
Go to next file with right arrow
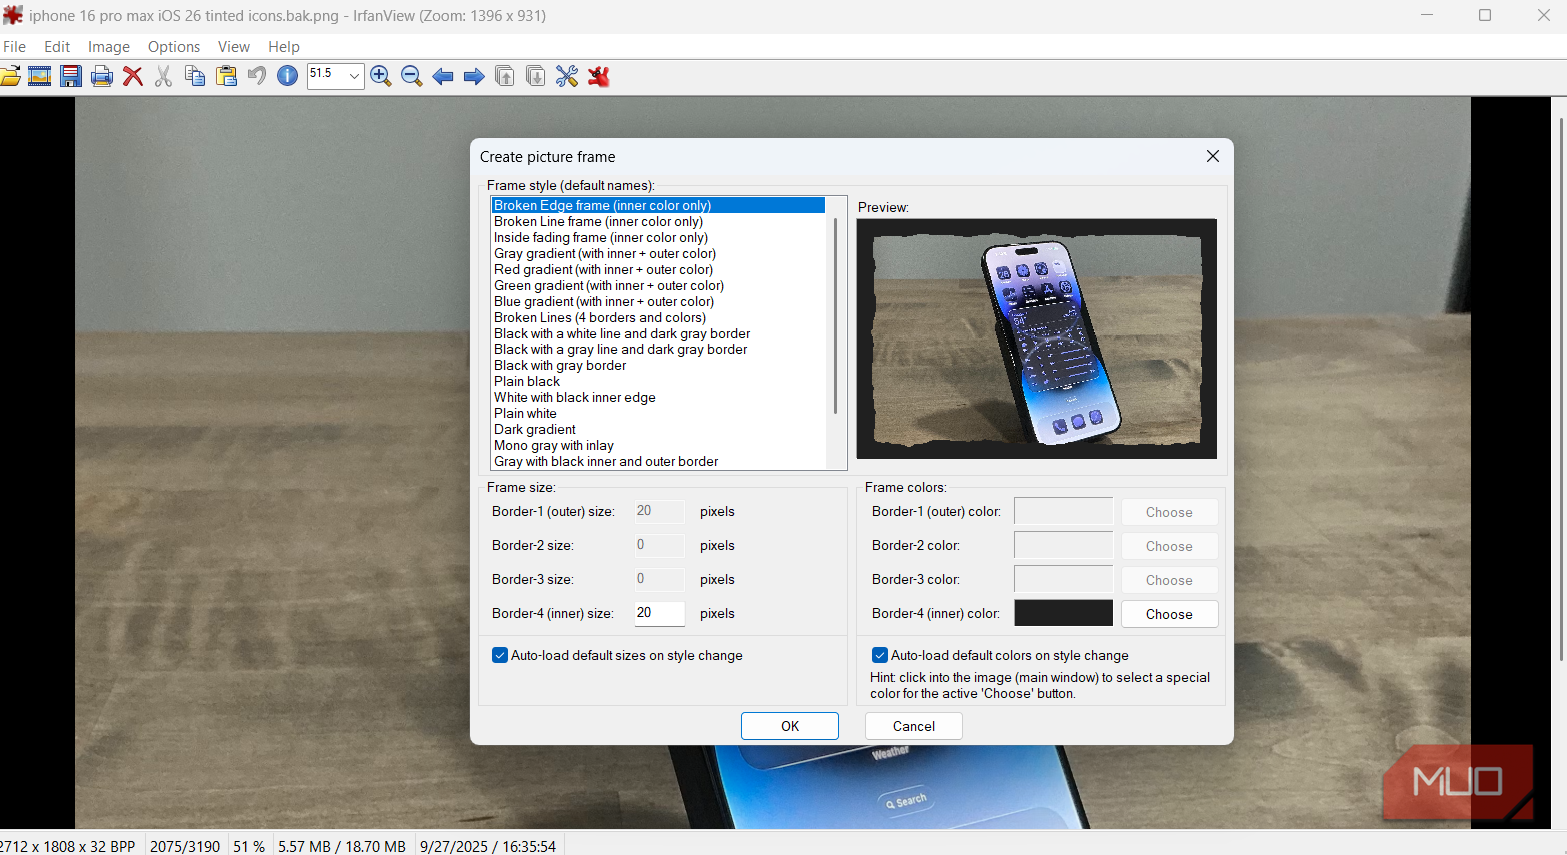coord(474,76)
